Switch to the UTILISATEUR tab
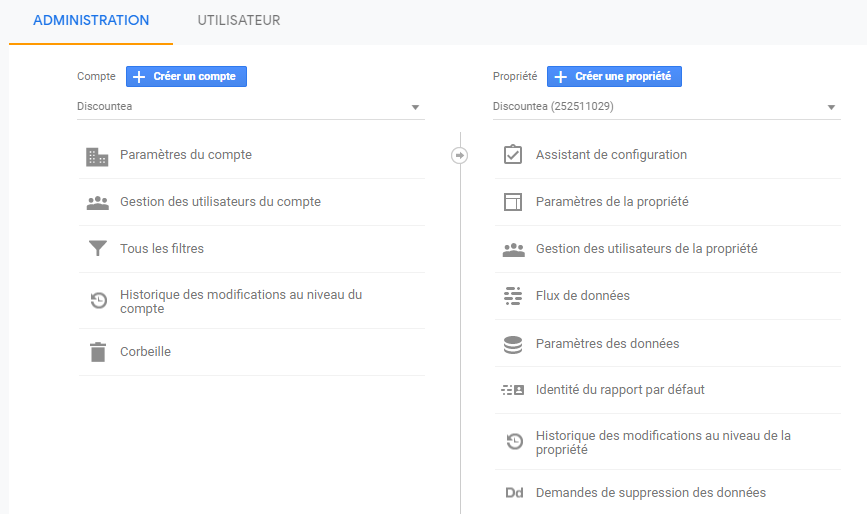The image size is (867, 514). [x=239, y=20]
